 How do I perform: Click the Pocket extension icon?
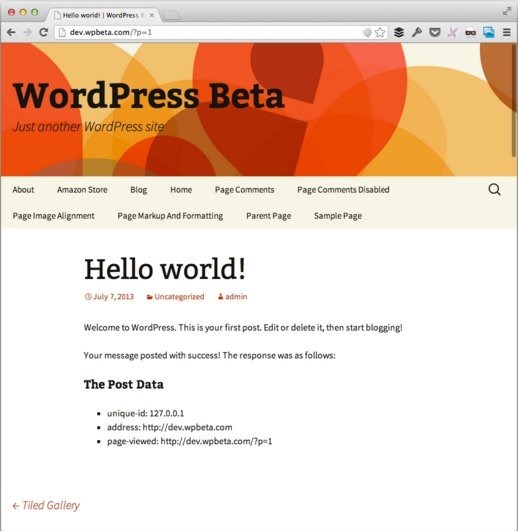click(x=435, y=33)
